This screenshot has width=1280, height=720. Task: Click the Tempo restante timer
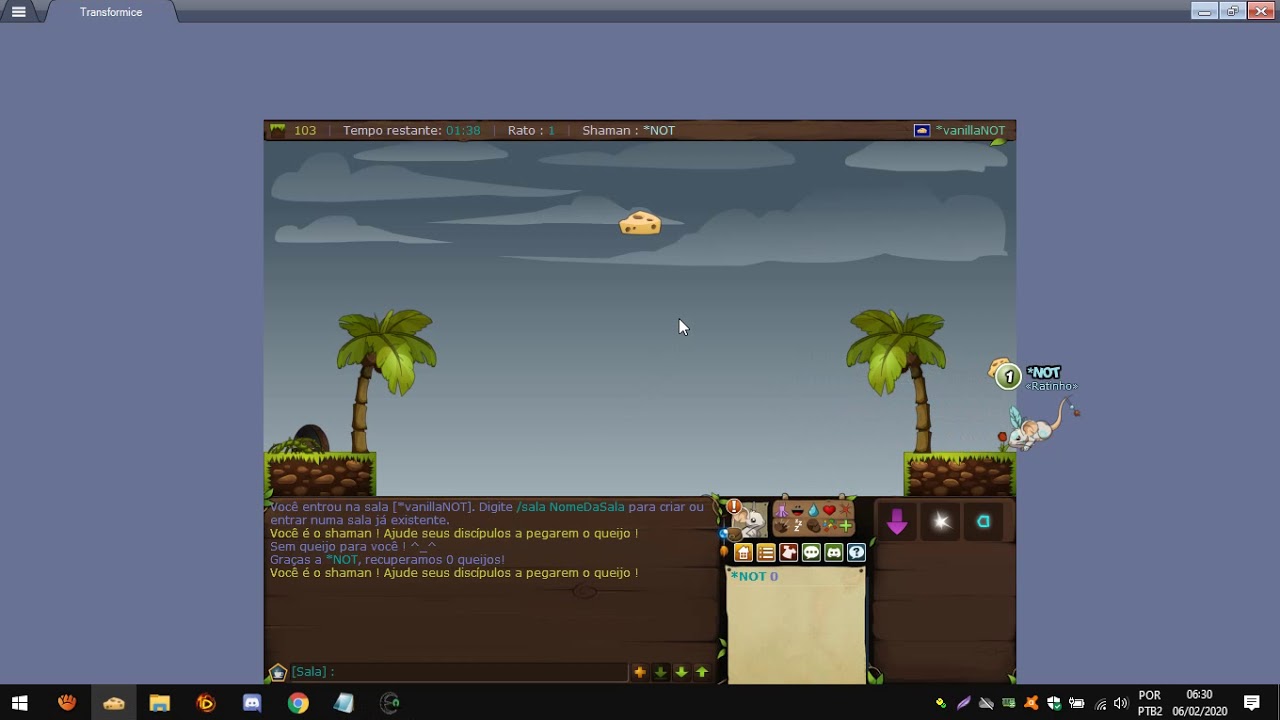coord(411,130)
